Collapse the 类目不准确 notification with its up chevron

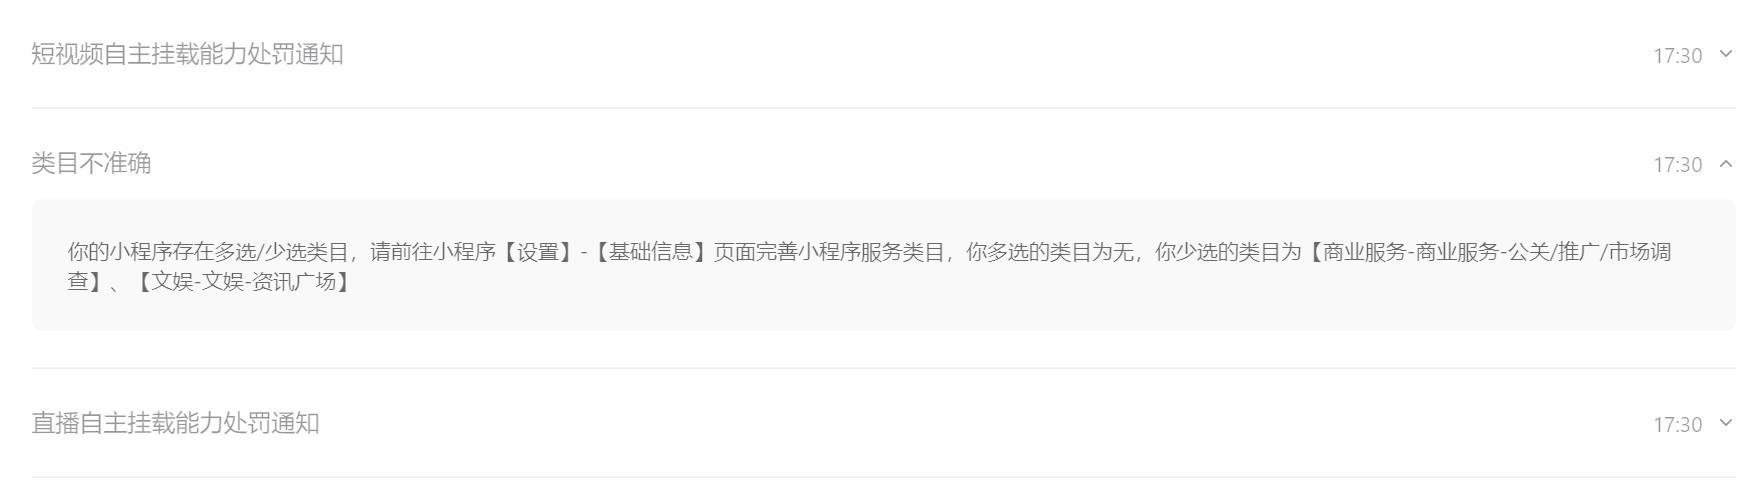(x=1725, y=163)
